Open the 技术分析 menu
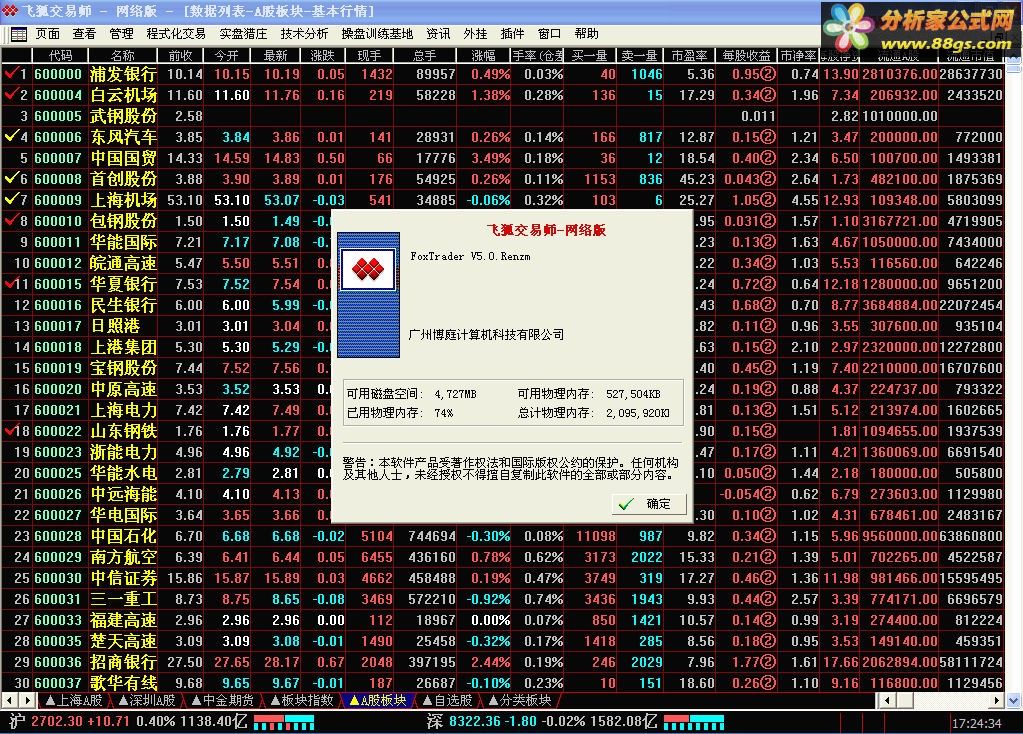The height and width of the screenshot is (734, 1023). [x=305, y=34]
